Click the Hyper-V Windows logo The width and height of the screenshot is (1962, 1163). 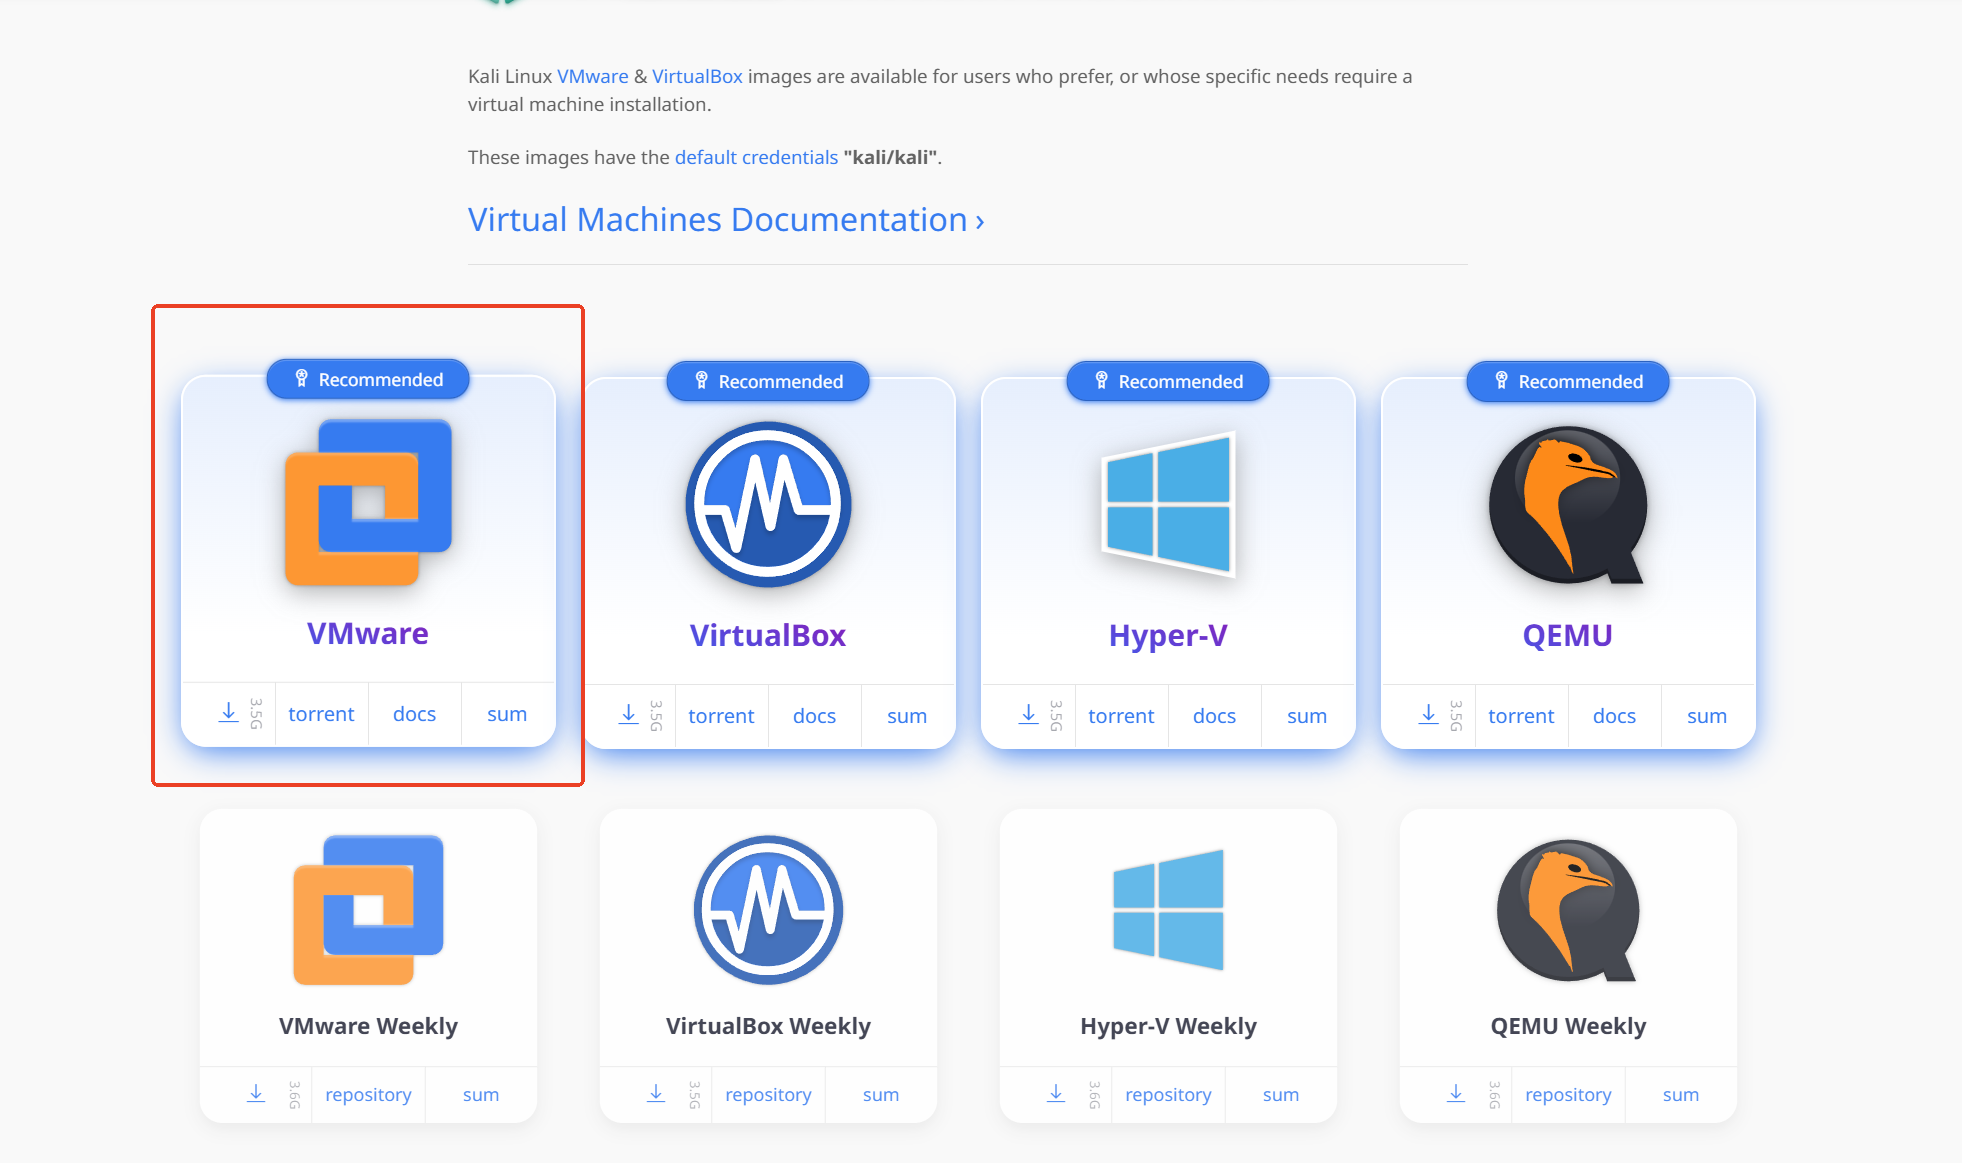(x=1168, y=505)
